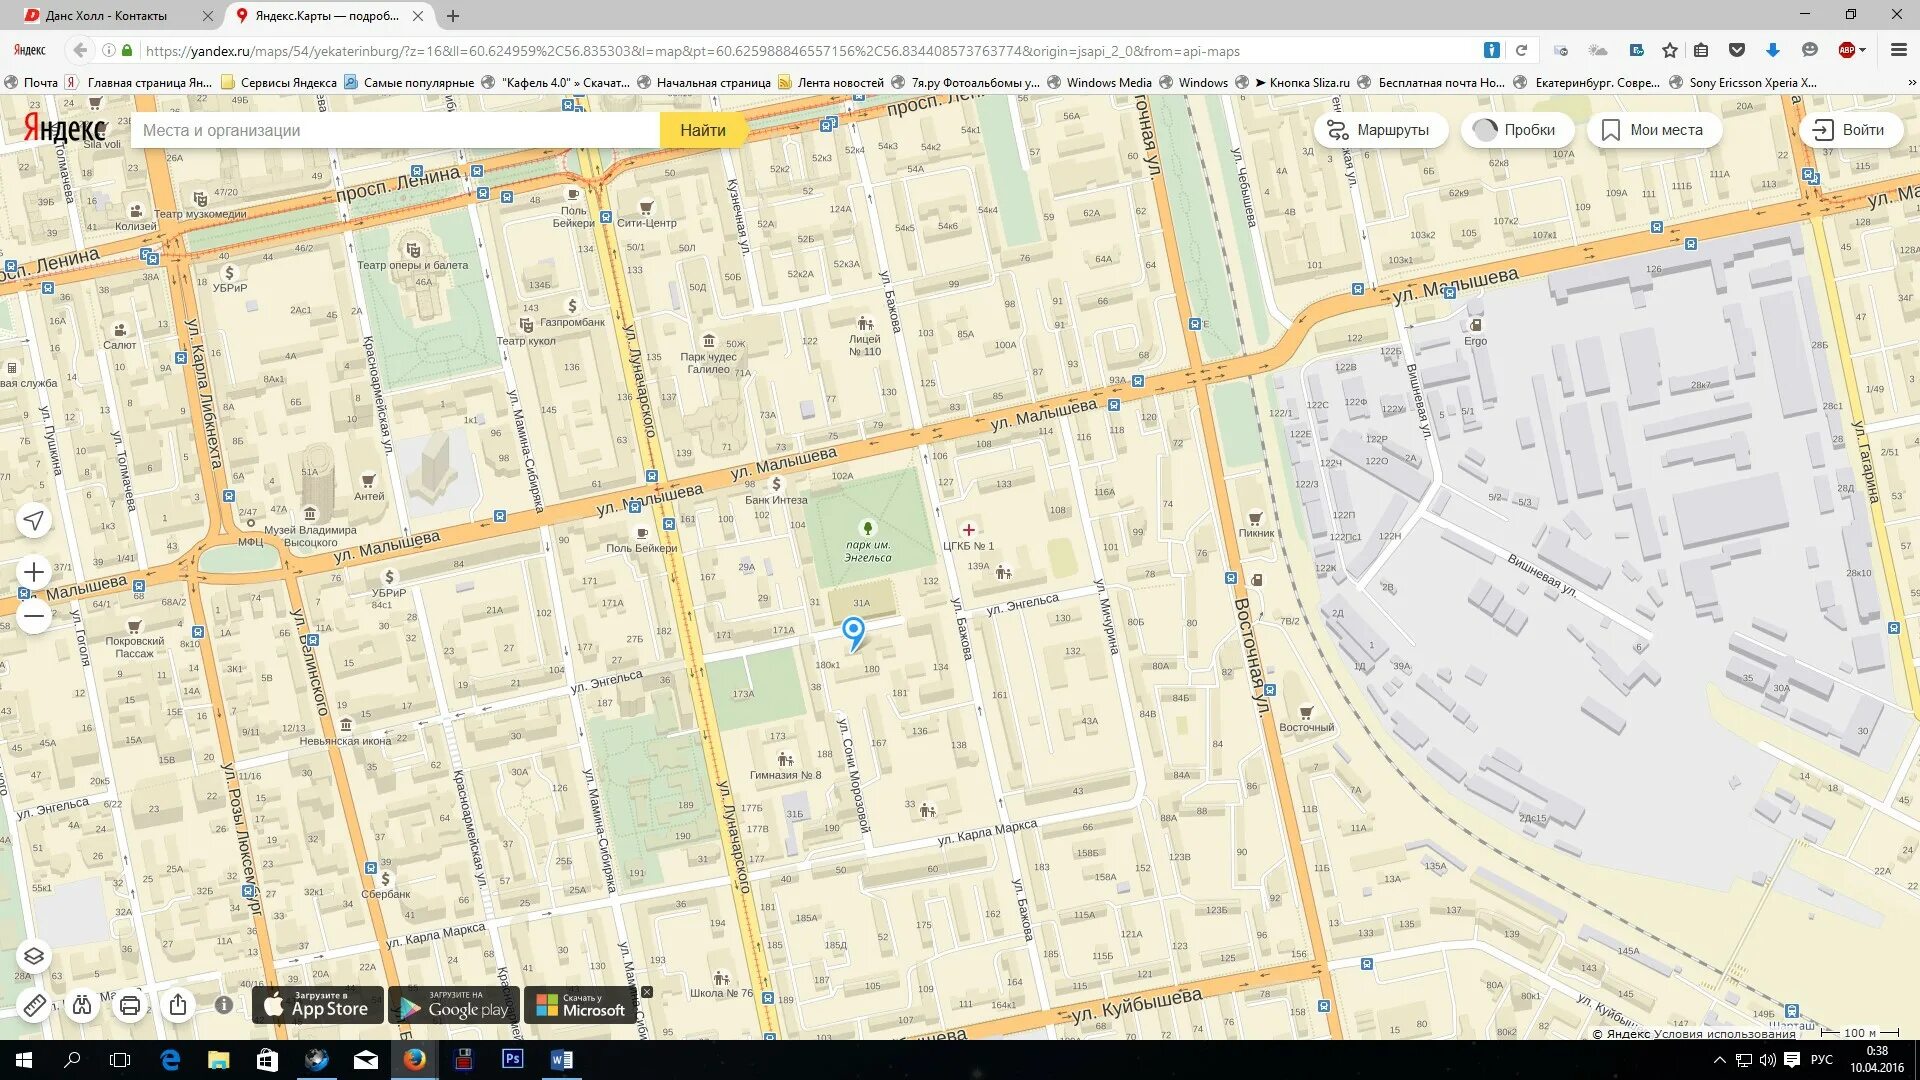Close the app download banner
The image size is (1920, 1080).
[x=647, y=992]
